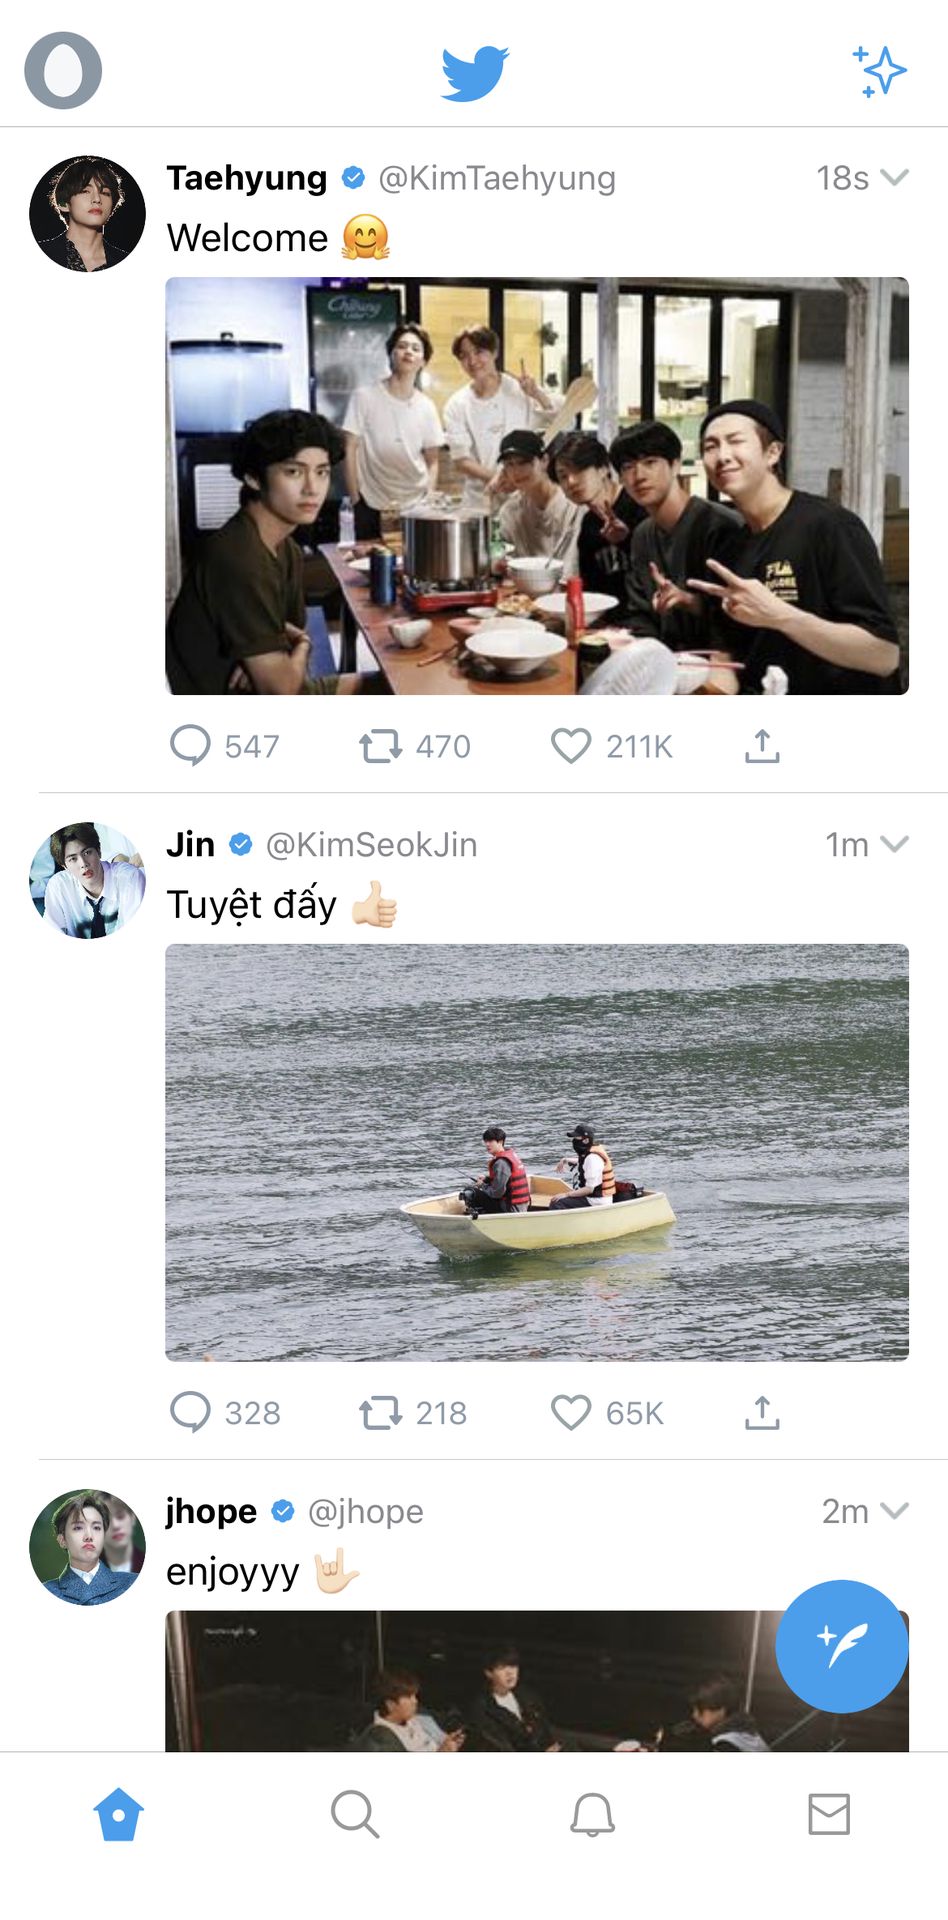This screenshot has width=948, height=1920.
Task: Share Jin's tweet via share icon
Action: pyautogui.click(x=762, y=1413)
